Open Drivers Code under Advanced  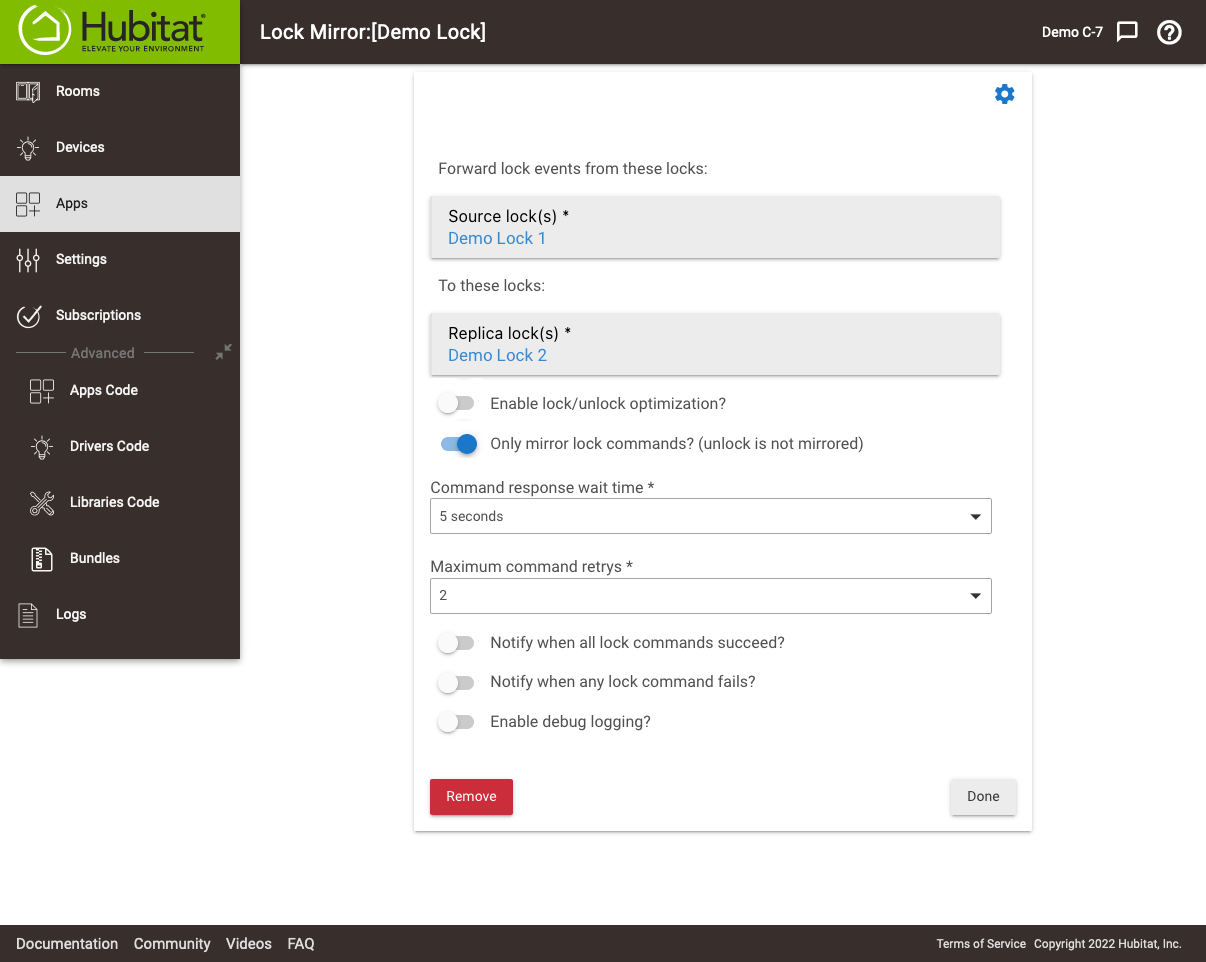click(120, 447)
